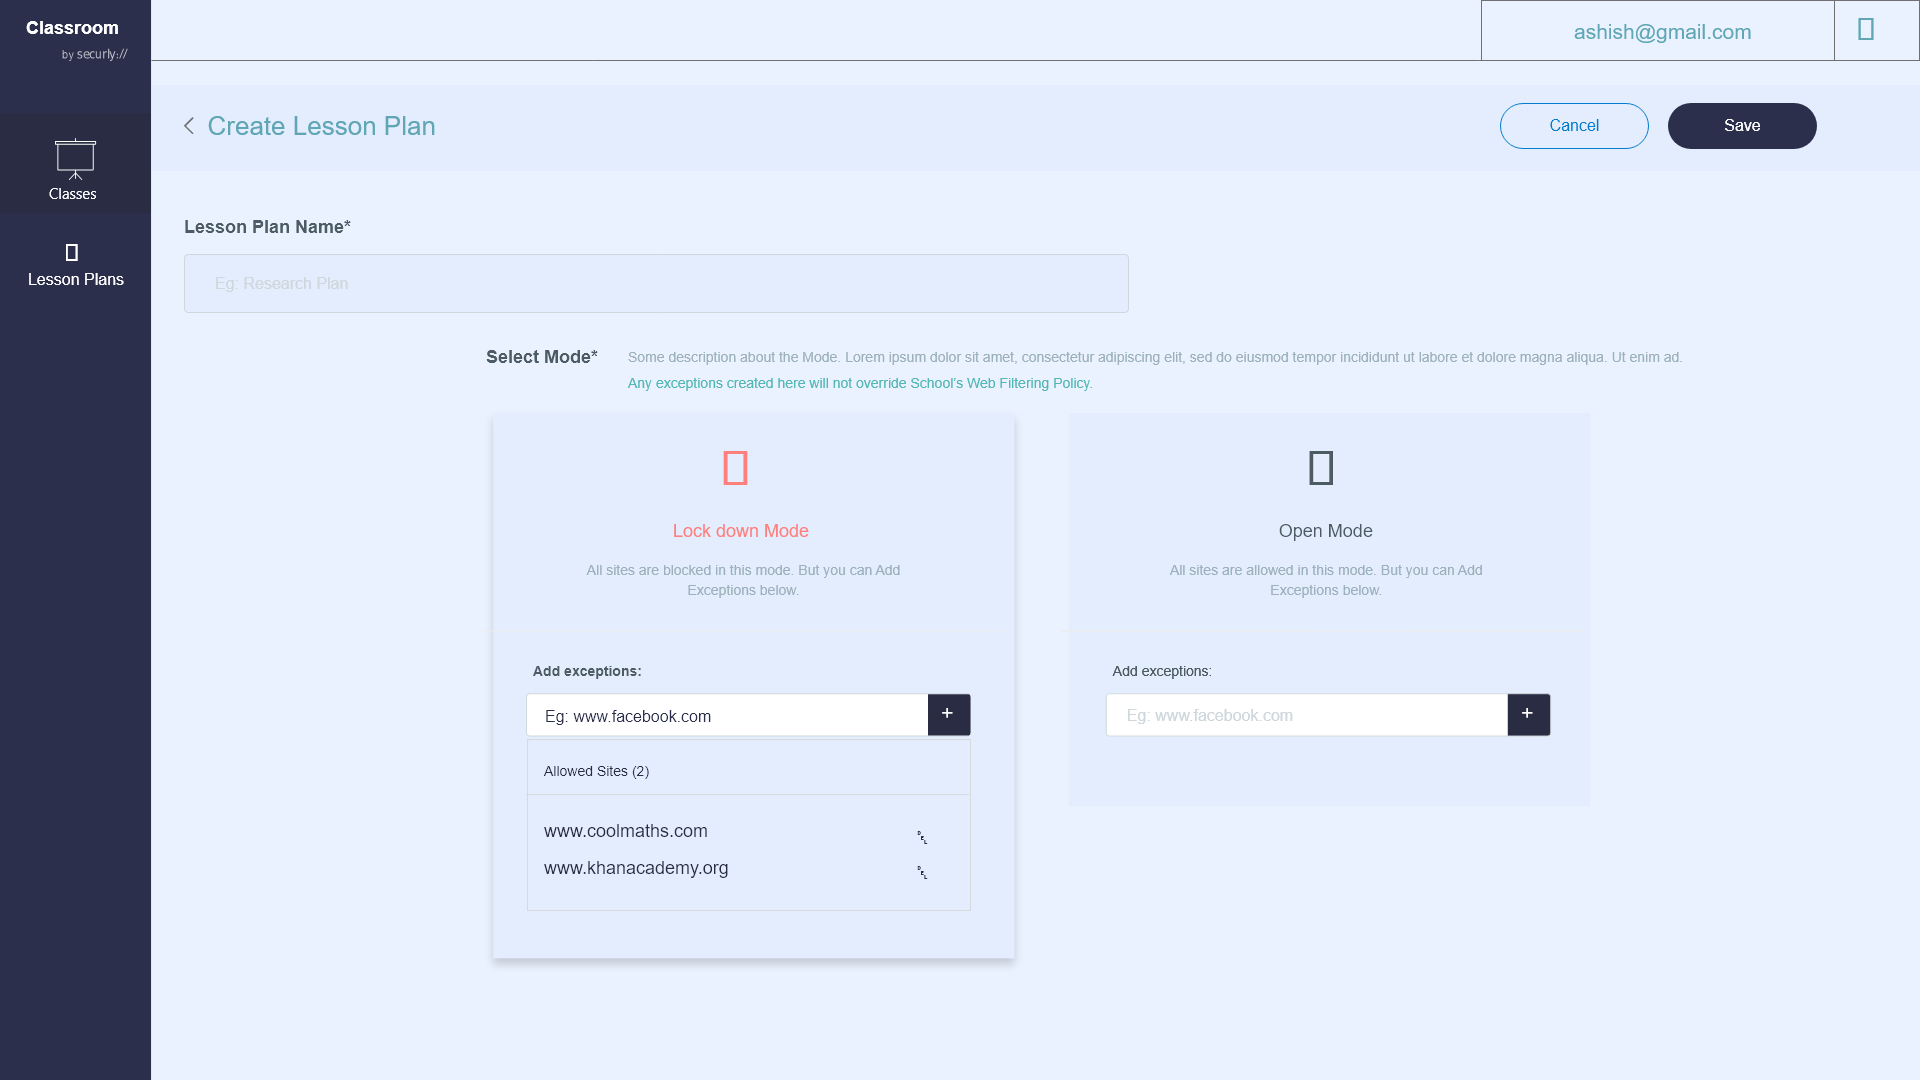The height and width of the screenshot is (1080, 1920).
Task: Add exception with Open Mode plus button
Action: pyautogui.click(x=1528, y=714)
